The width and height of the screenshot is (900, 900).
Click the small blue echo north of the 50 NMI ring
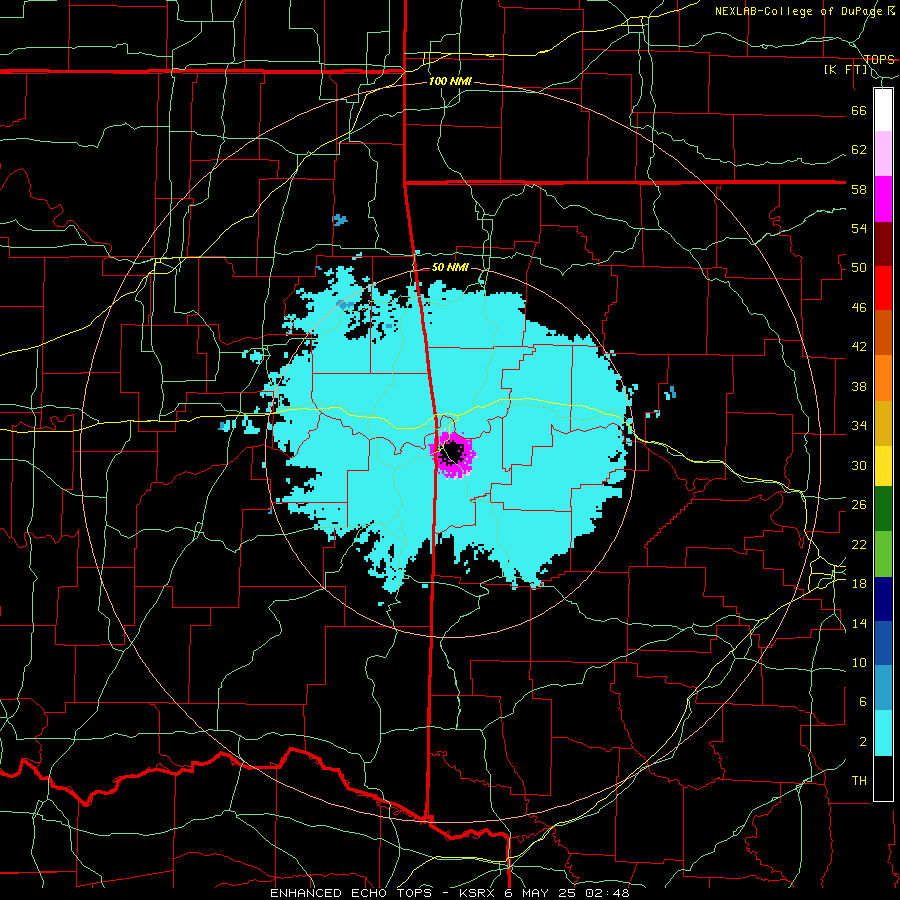pos(340,220)
